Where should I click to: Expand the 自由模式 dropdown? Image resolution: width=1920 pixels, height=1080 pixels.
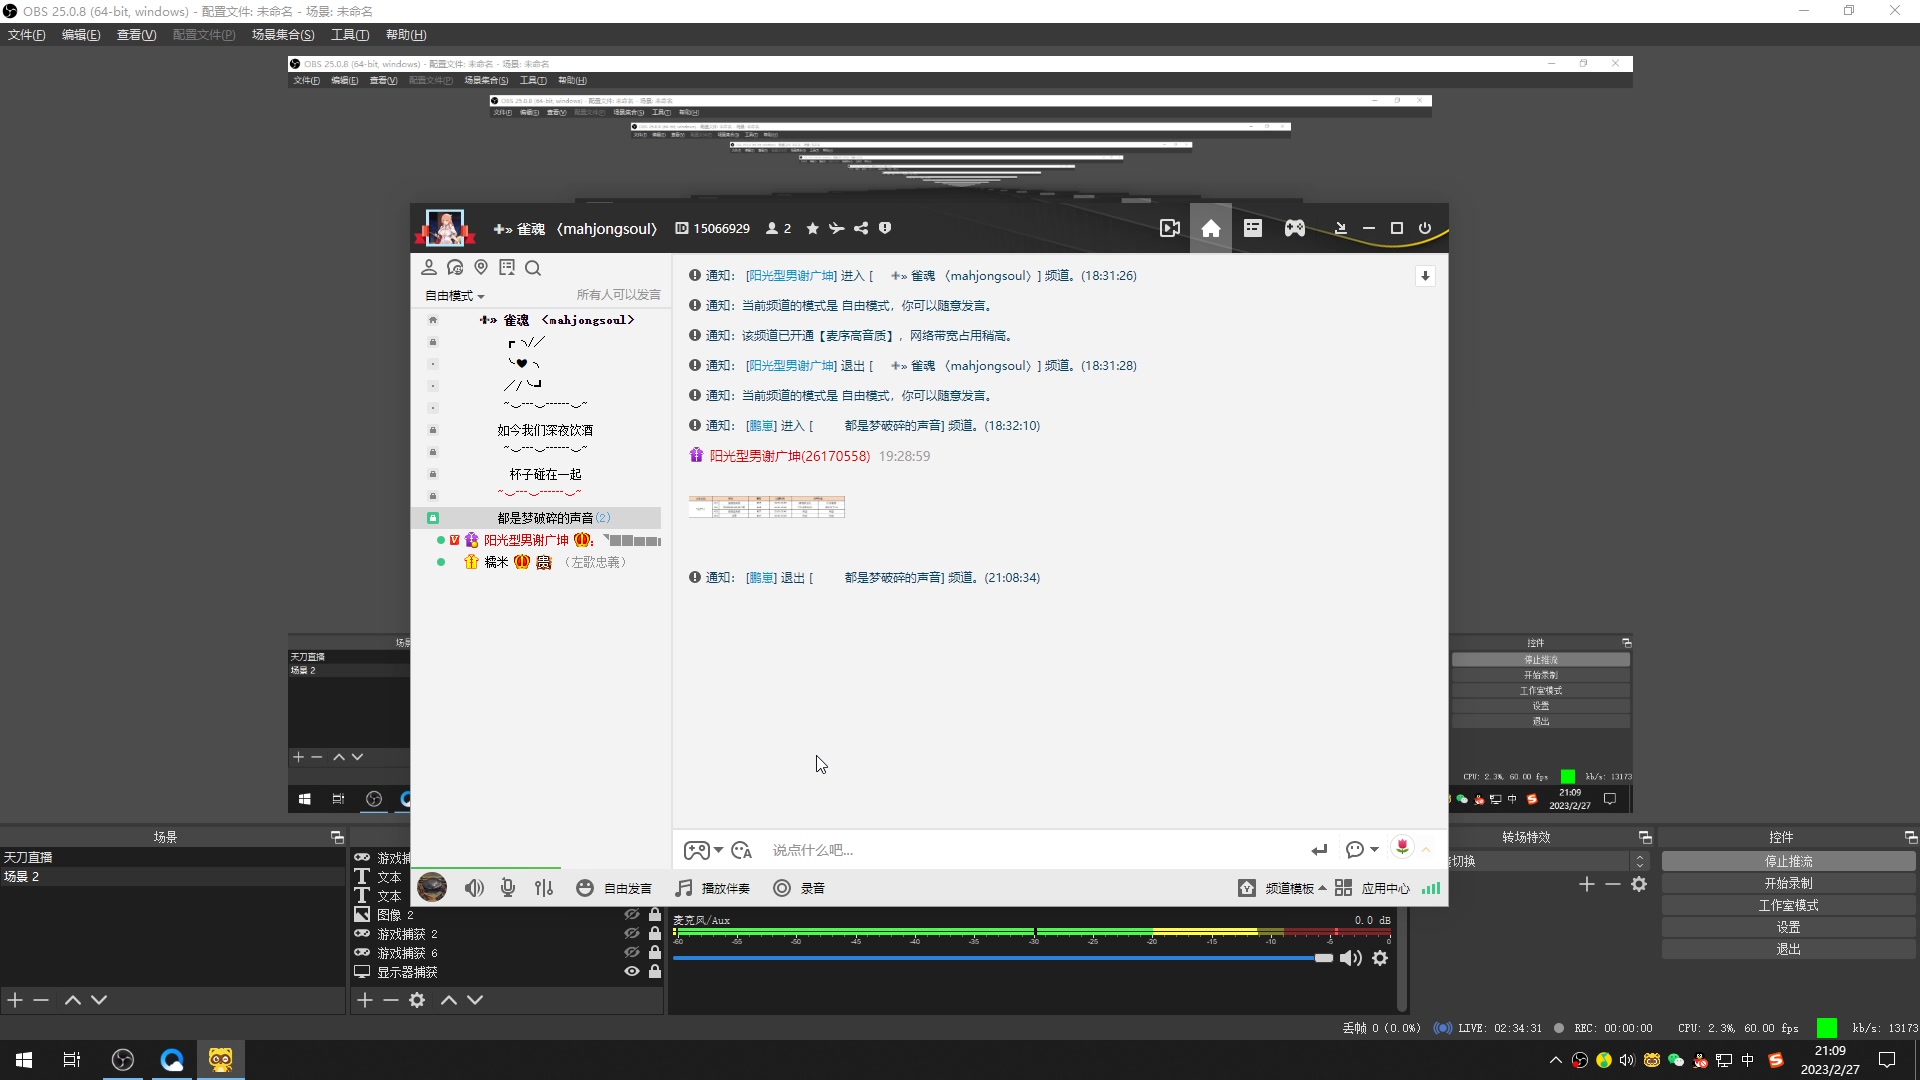point(455,296)
